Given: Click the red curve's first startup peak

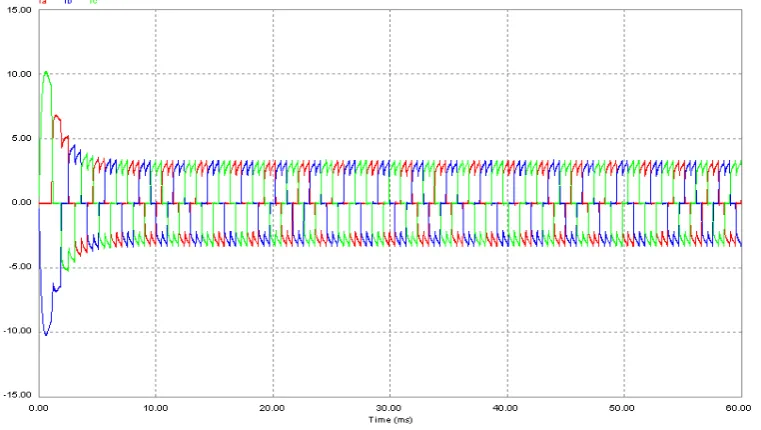Looking at the screenshot, I should click(57, 116).
